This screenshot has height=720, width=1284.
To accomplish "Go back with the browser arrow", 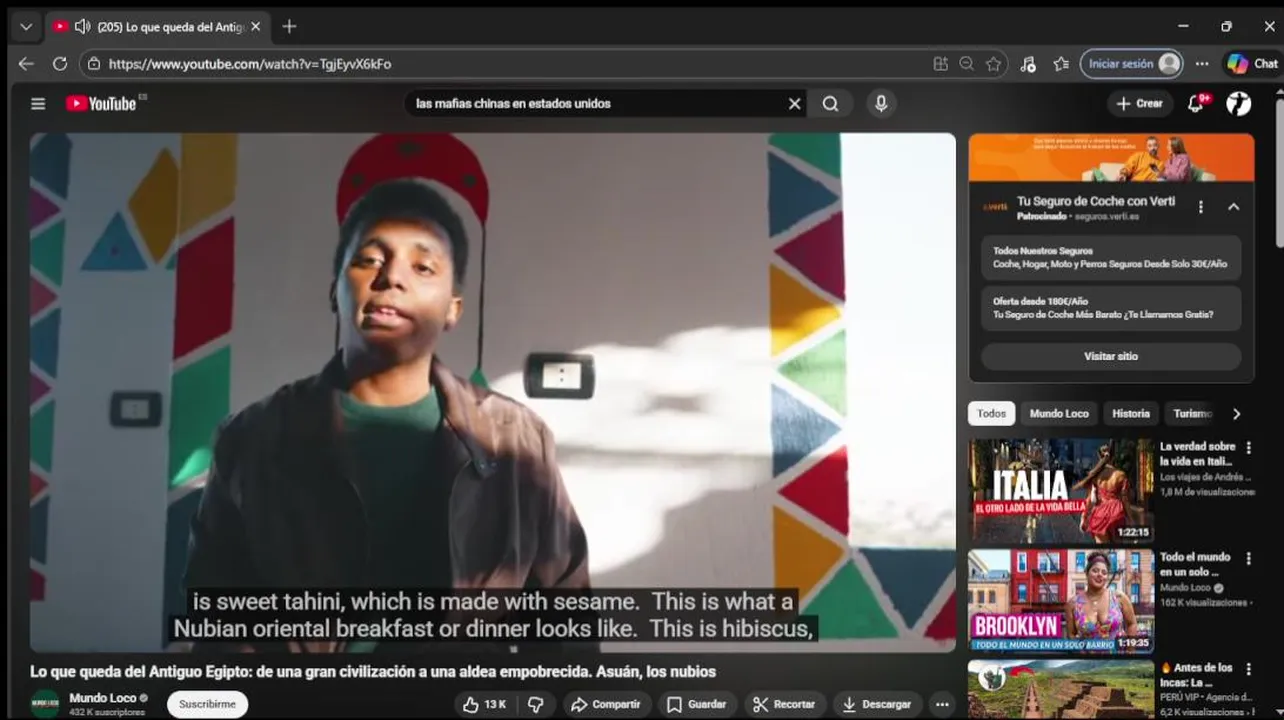I will coord(26,63).
